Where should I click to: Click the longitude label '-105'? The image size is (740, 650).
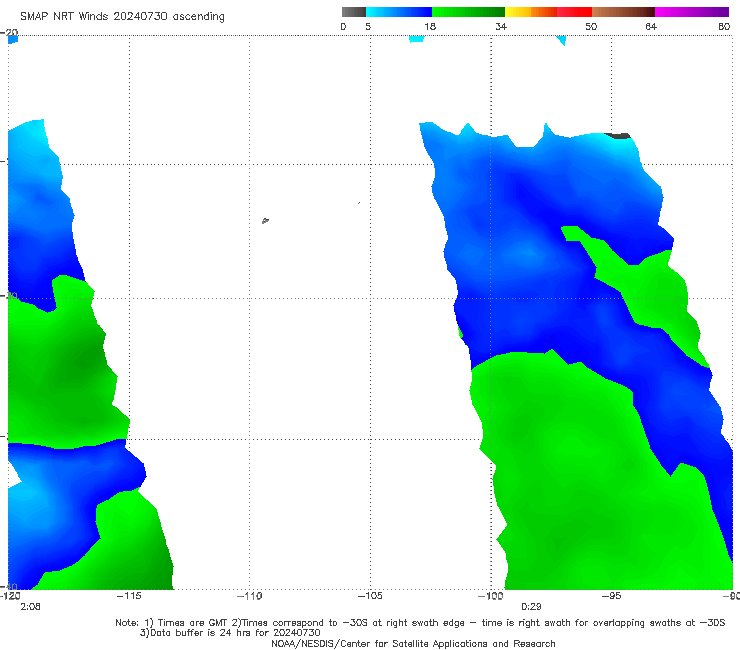[370, 596]
